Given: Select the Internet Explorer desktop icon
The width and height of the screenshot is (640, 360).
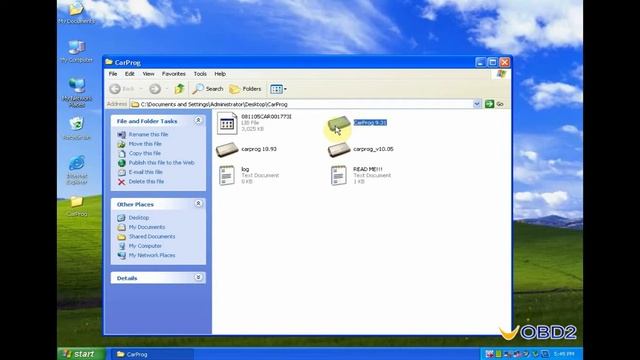Looking at the screenshot, I should [x=76, y=169].
